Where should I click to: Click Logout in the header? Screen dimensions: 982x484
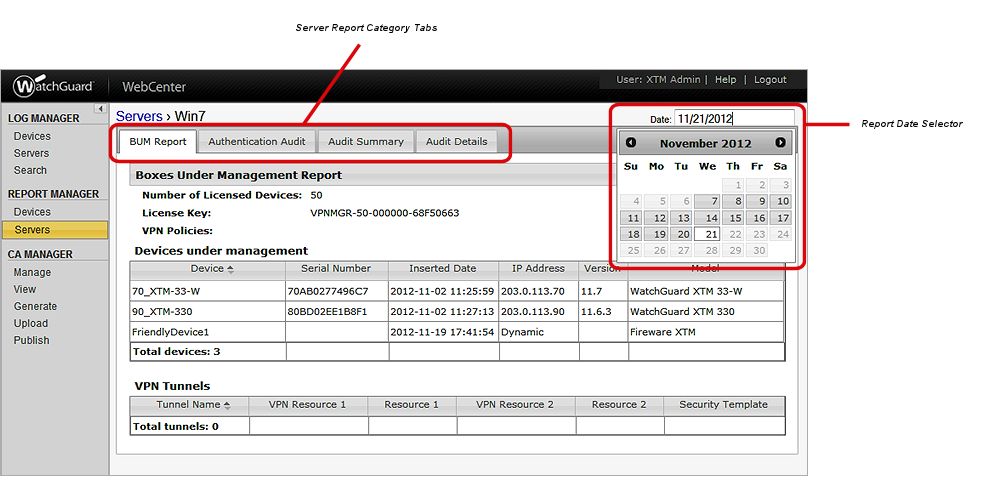[x=770, y=80]
